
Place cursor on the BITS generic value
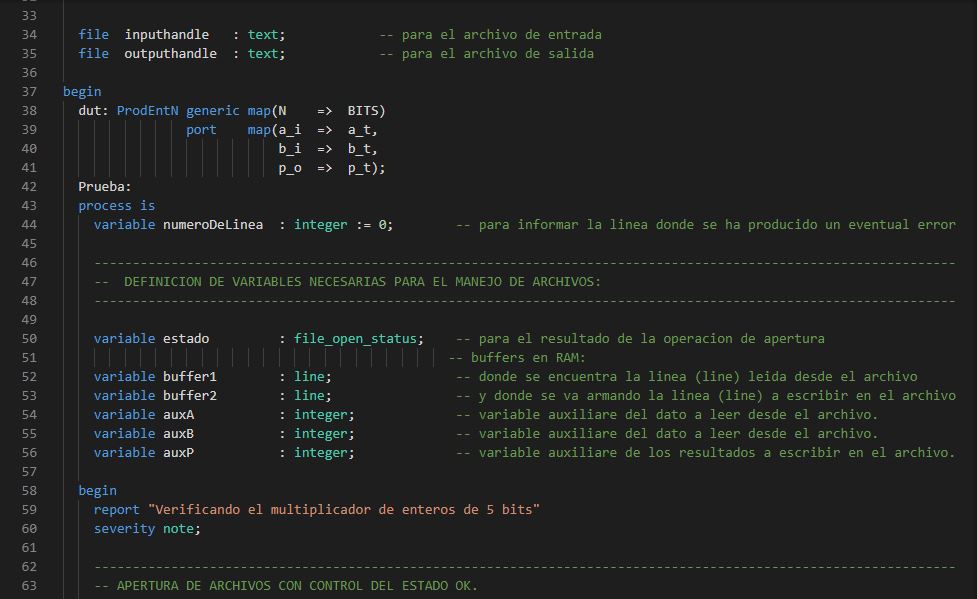[x=366, y=111]
